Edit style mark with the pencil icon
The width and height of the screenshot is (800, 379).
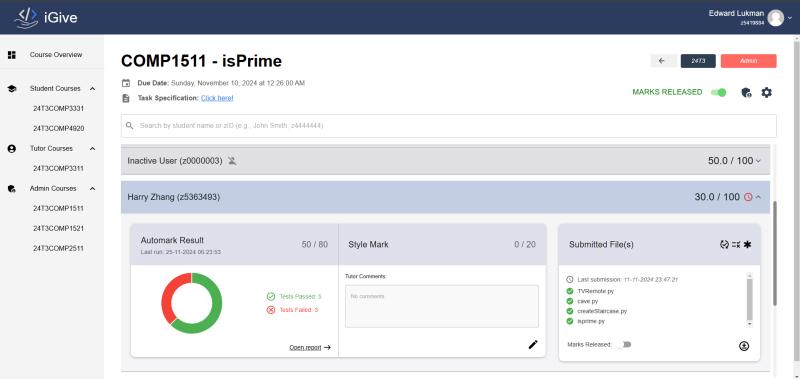[533, 345]
